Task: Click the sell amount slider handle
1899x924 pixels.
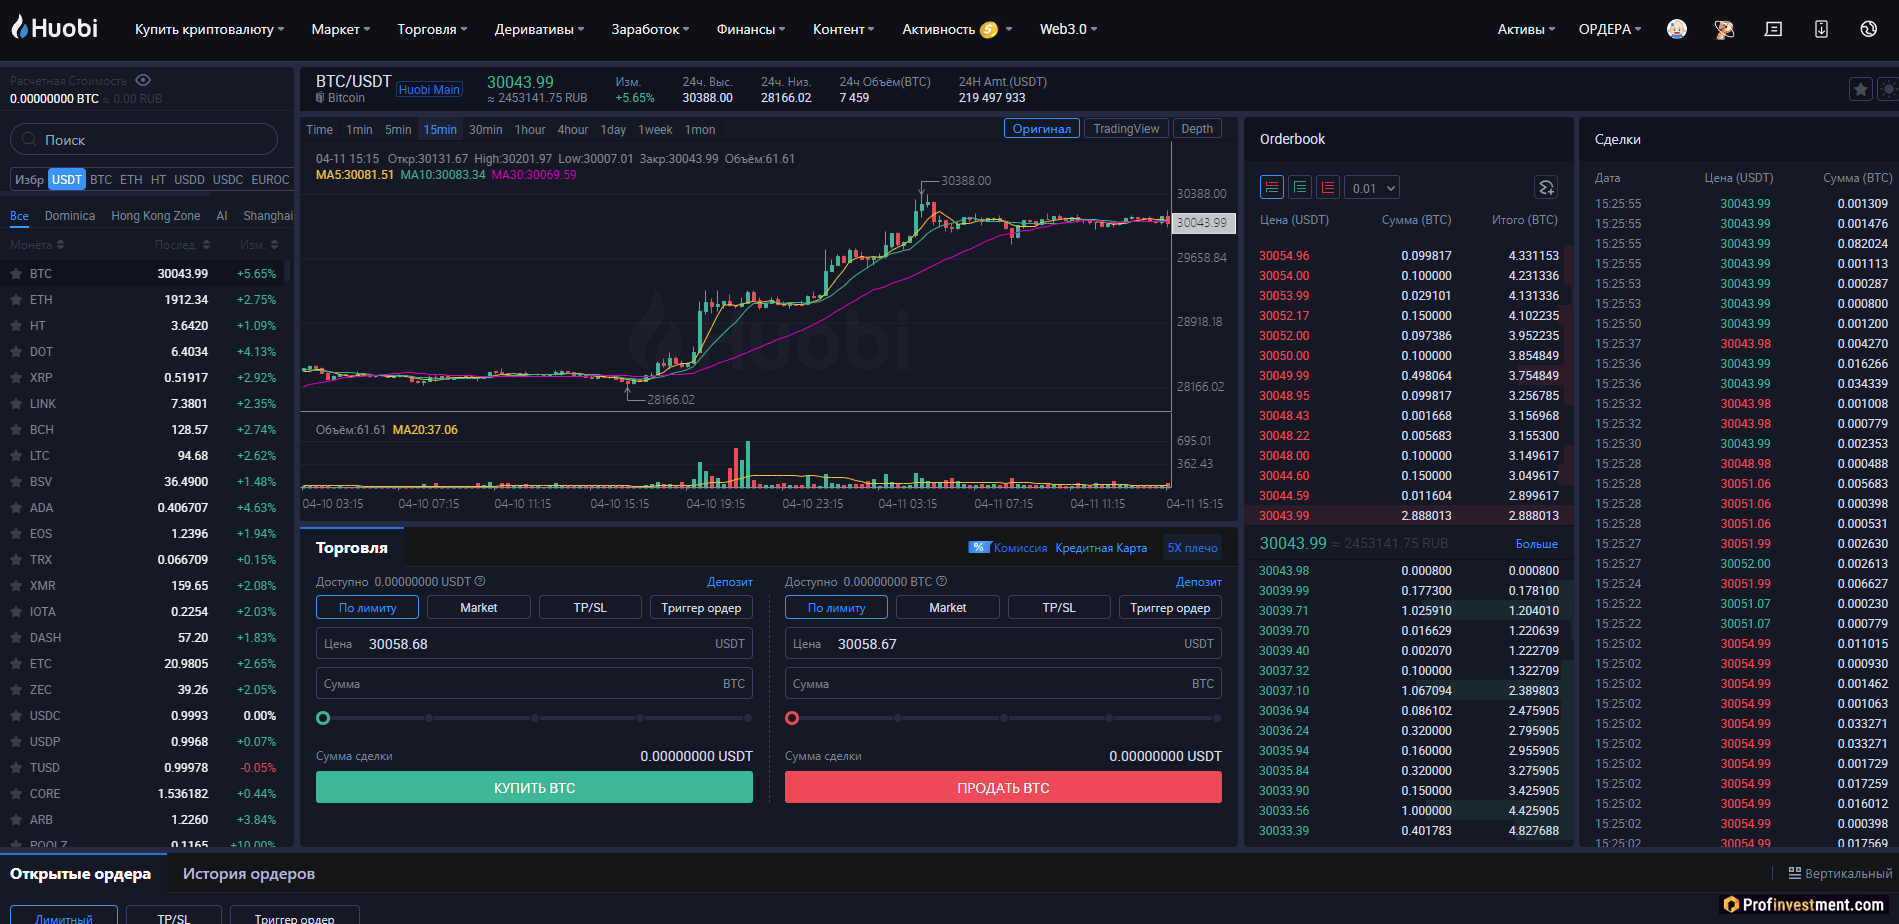Action: 792,718
